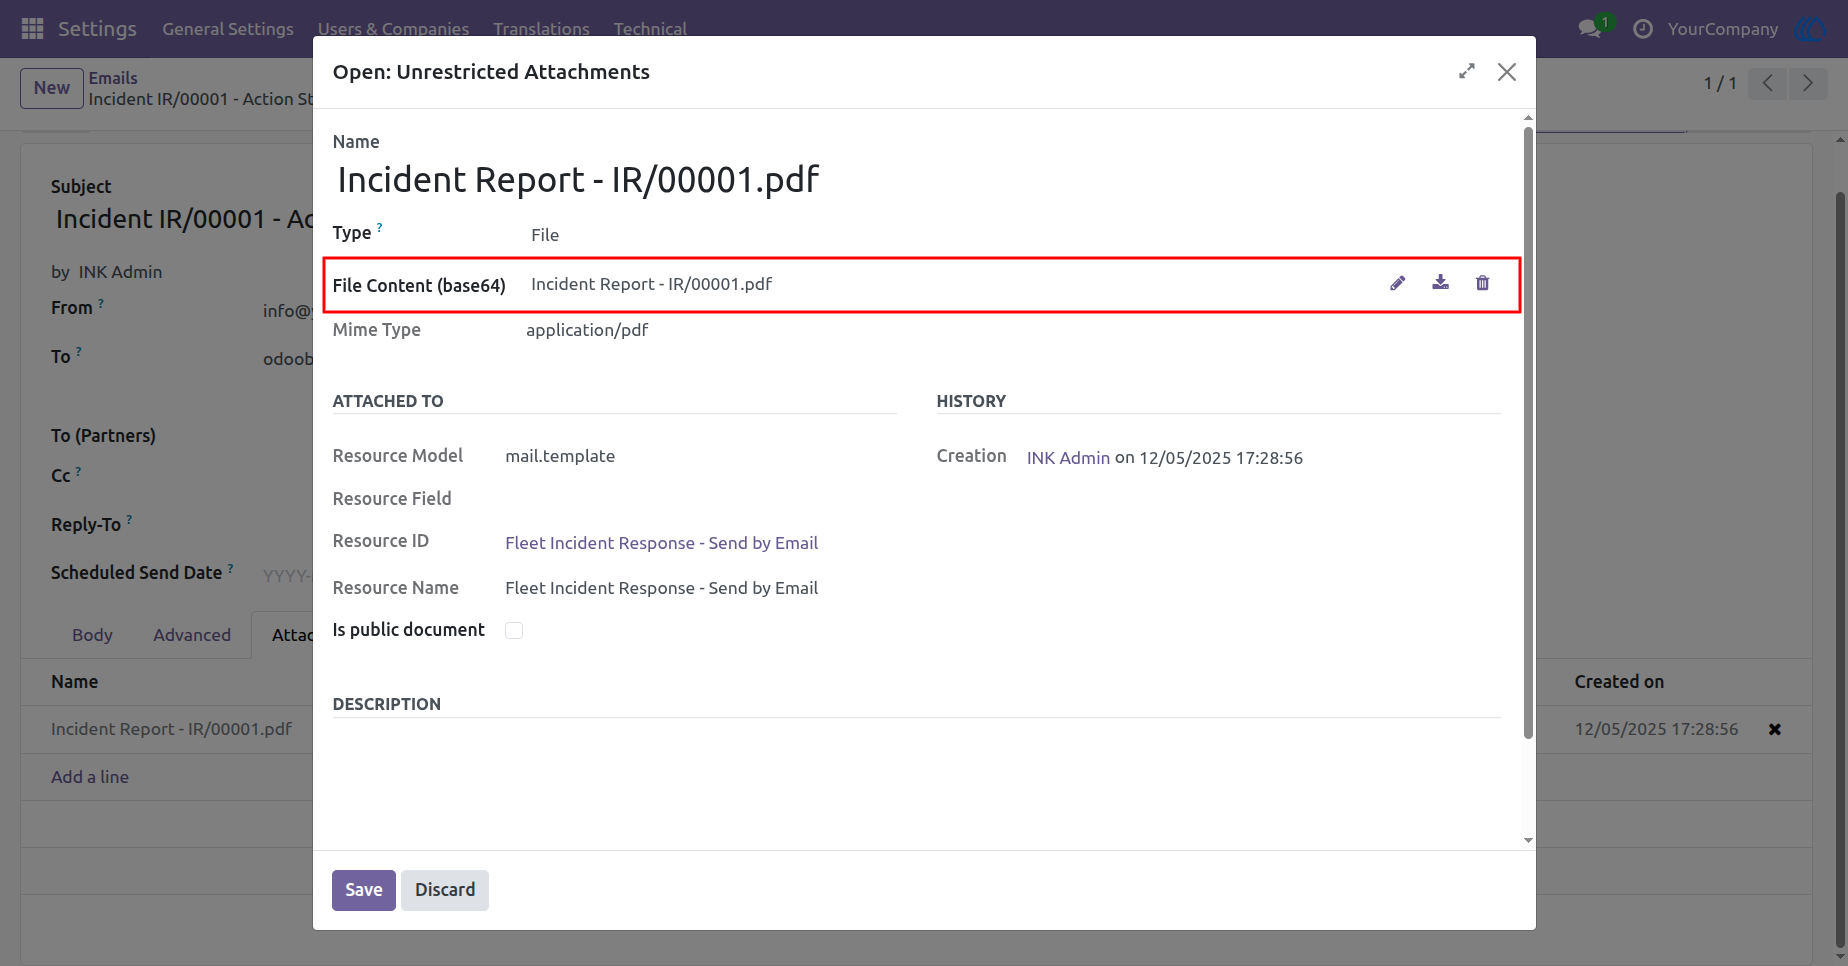Switch to the Body tab
The width and height of the screenshot is (1848, 966).
point(92,635)
